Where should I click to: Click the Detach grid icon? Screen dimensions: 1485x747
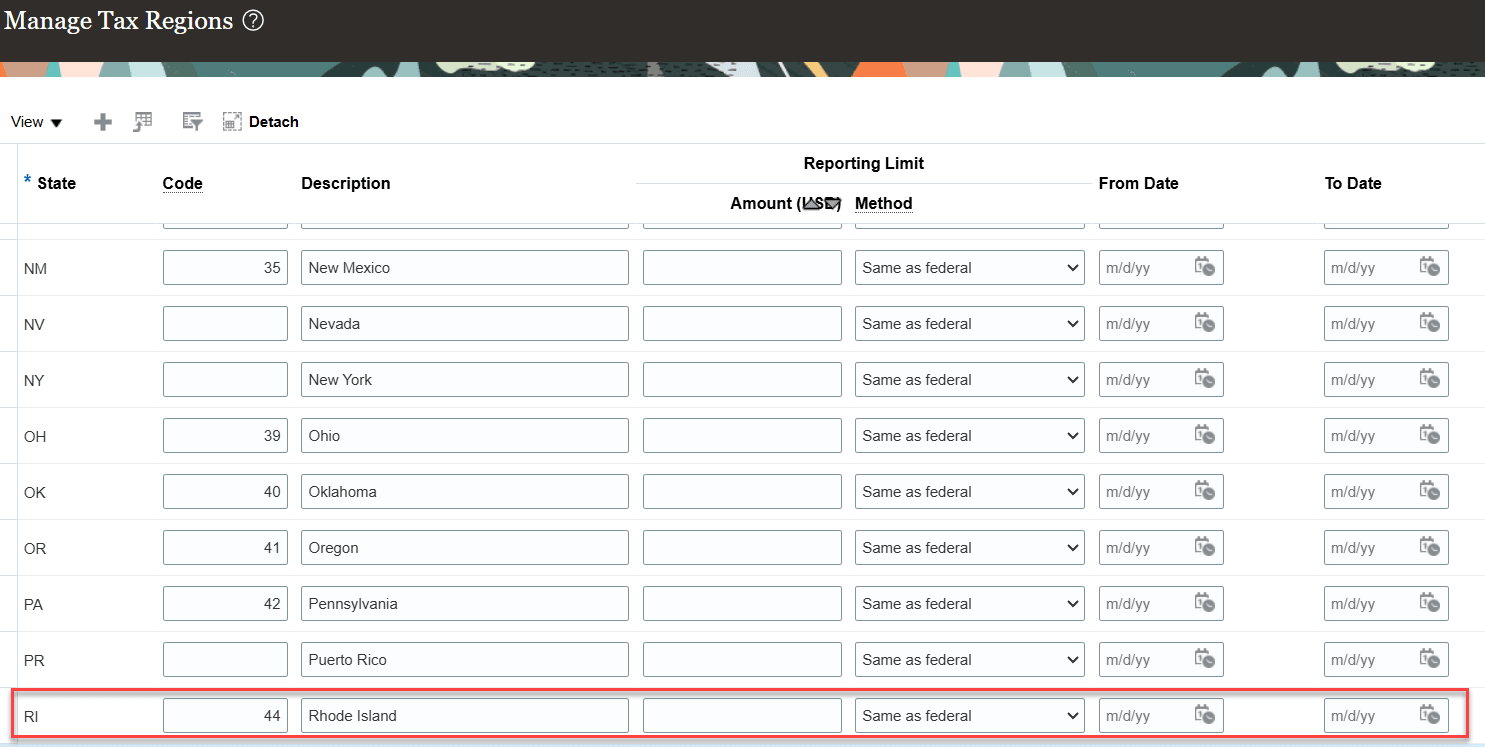[232, 121]
